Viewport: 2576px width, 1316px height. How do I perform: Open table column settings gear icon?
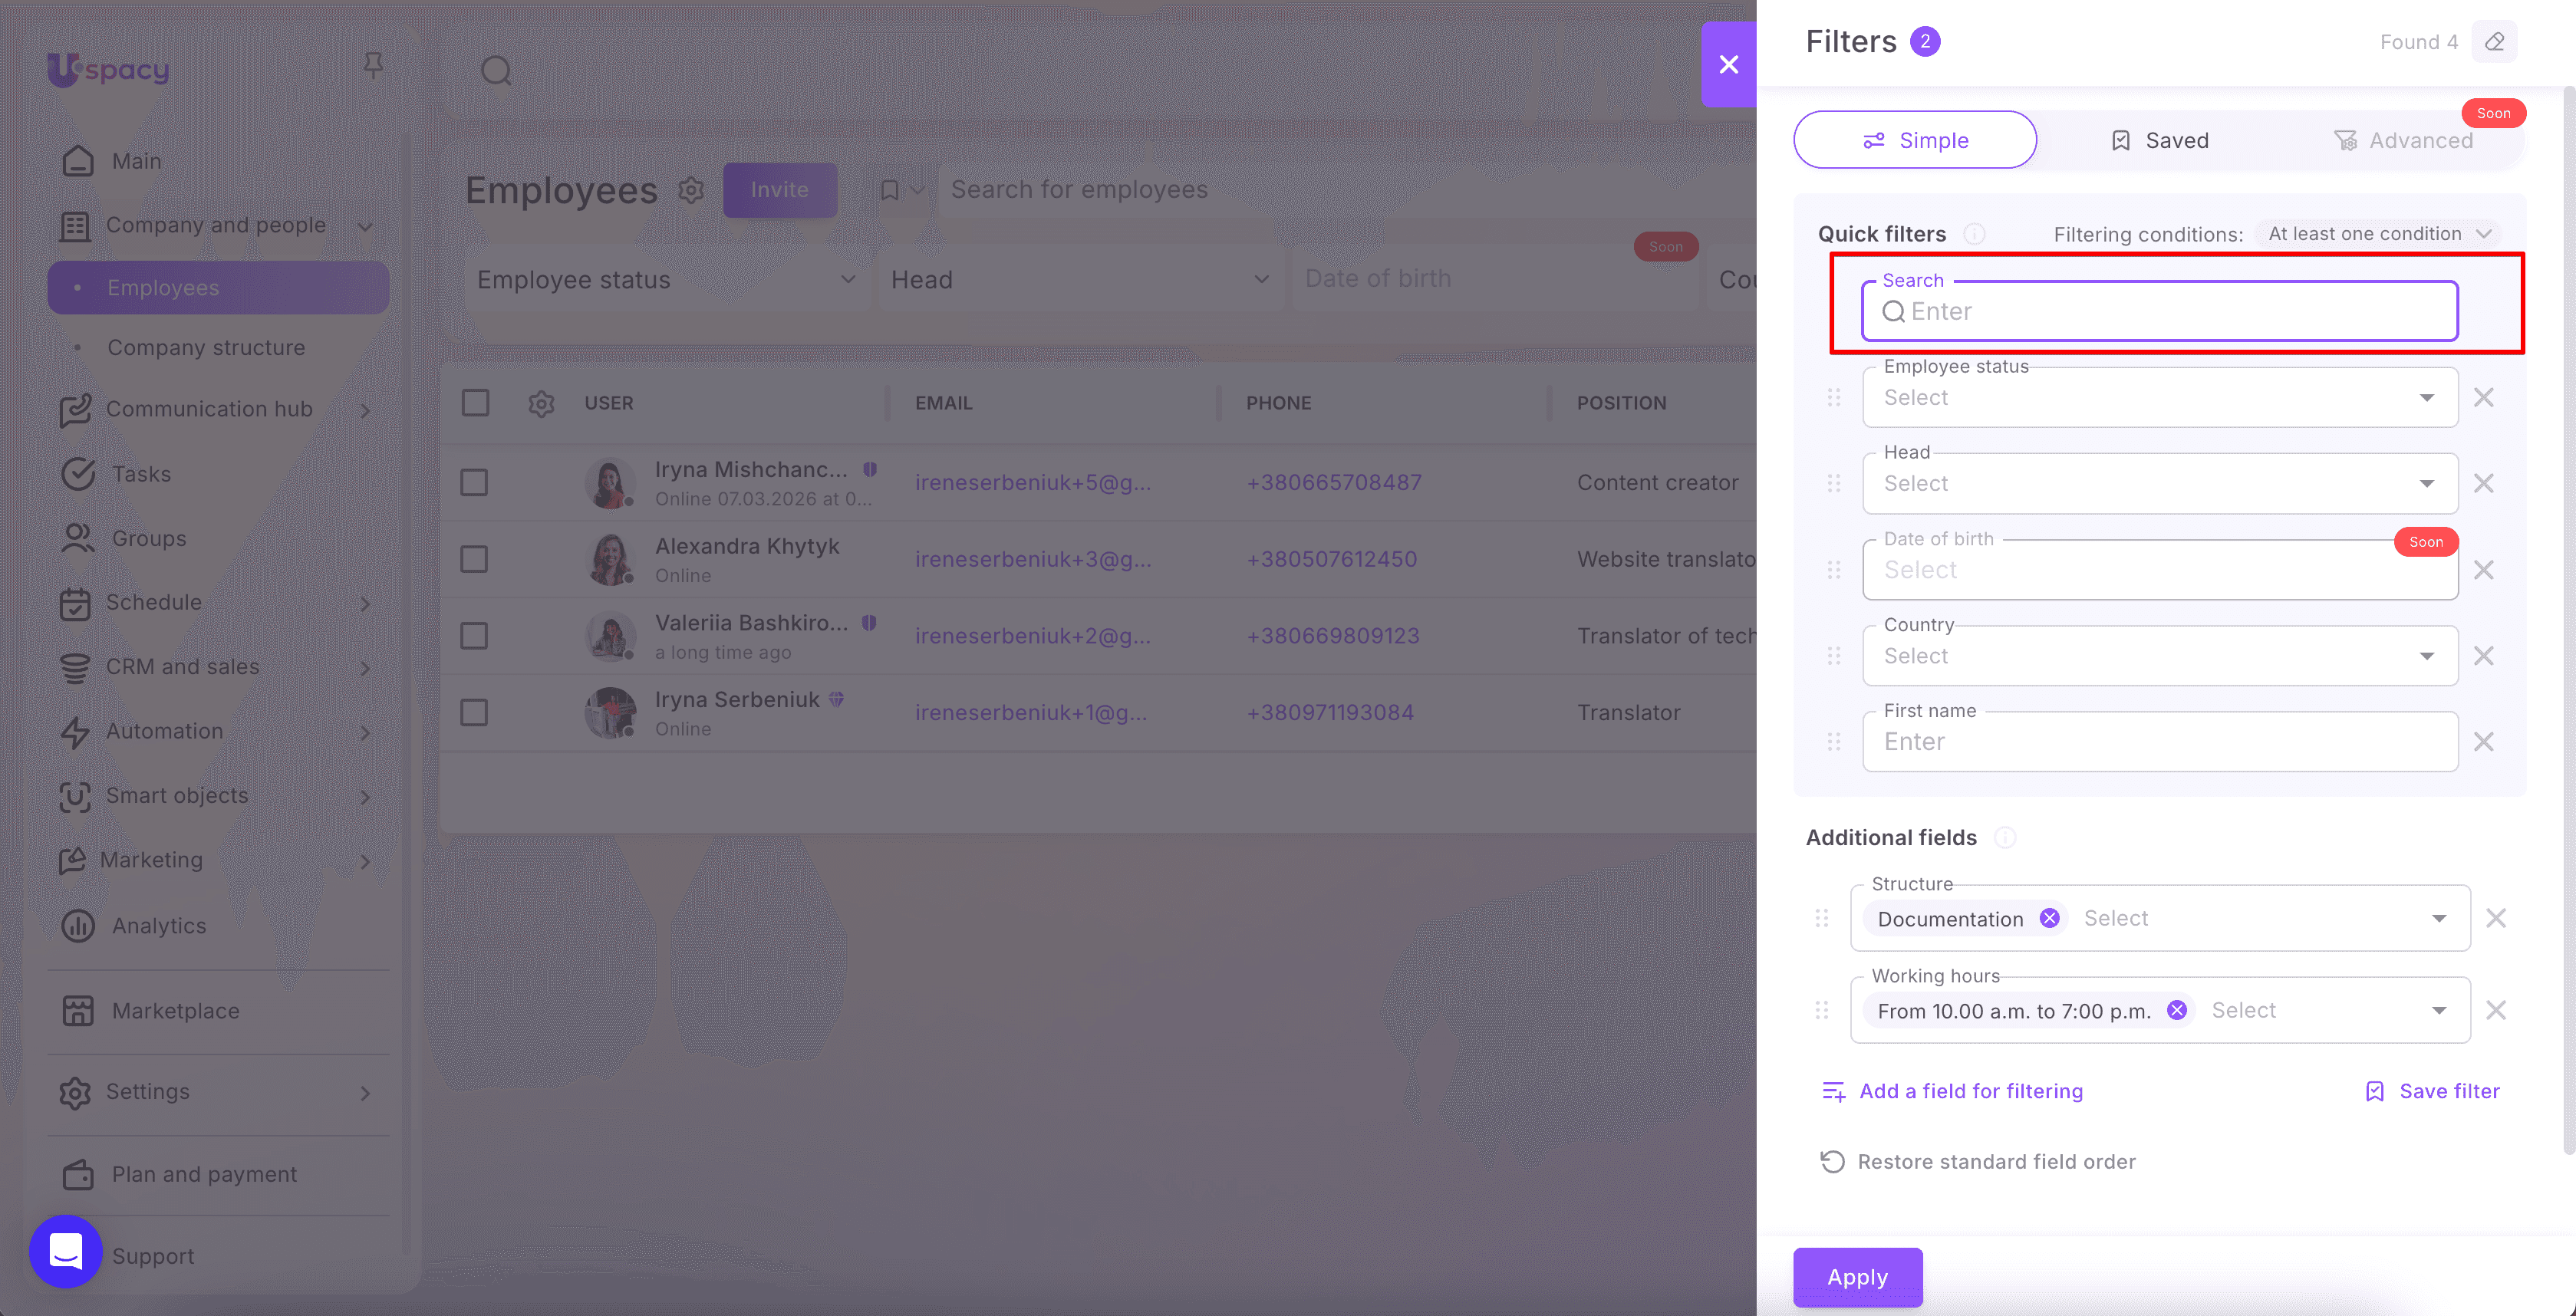coord(541,404)
